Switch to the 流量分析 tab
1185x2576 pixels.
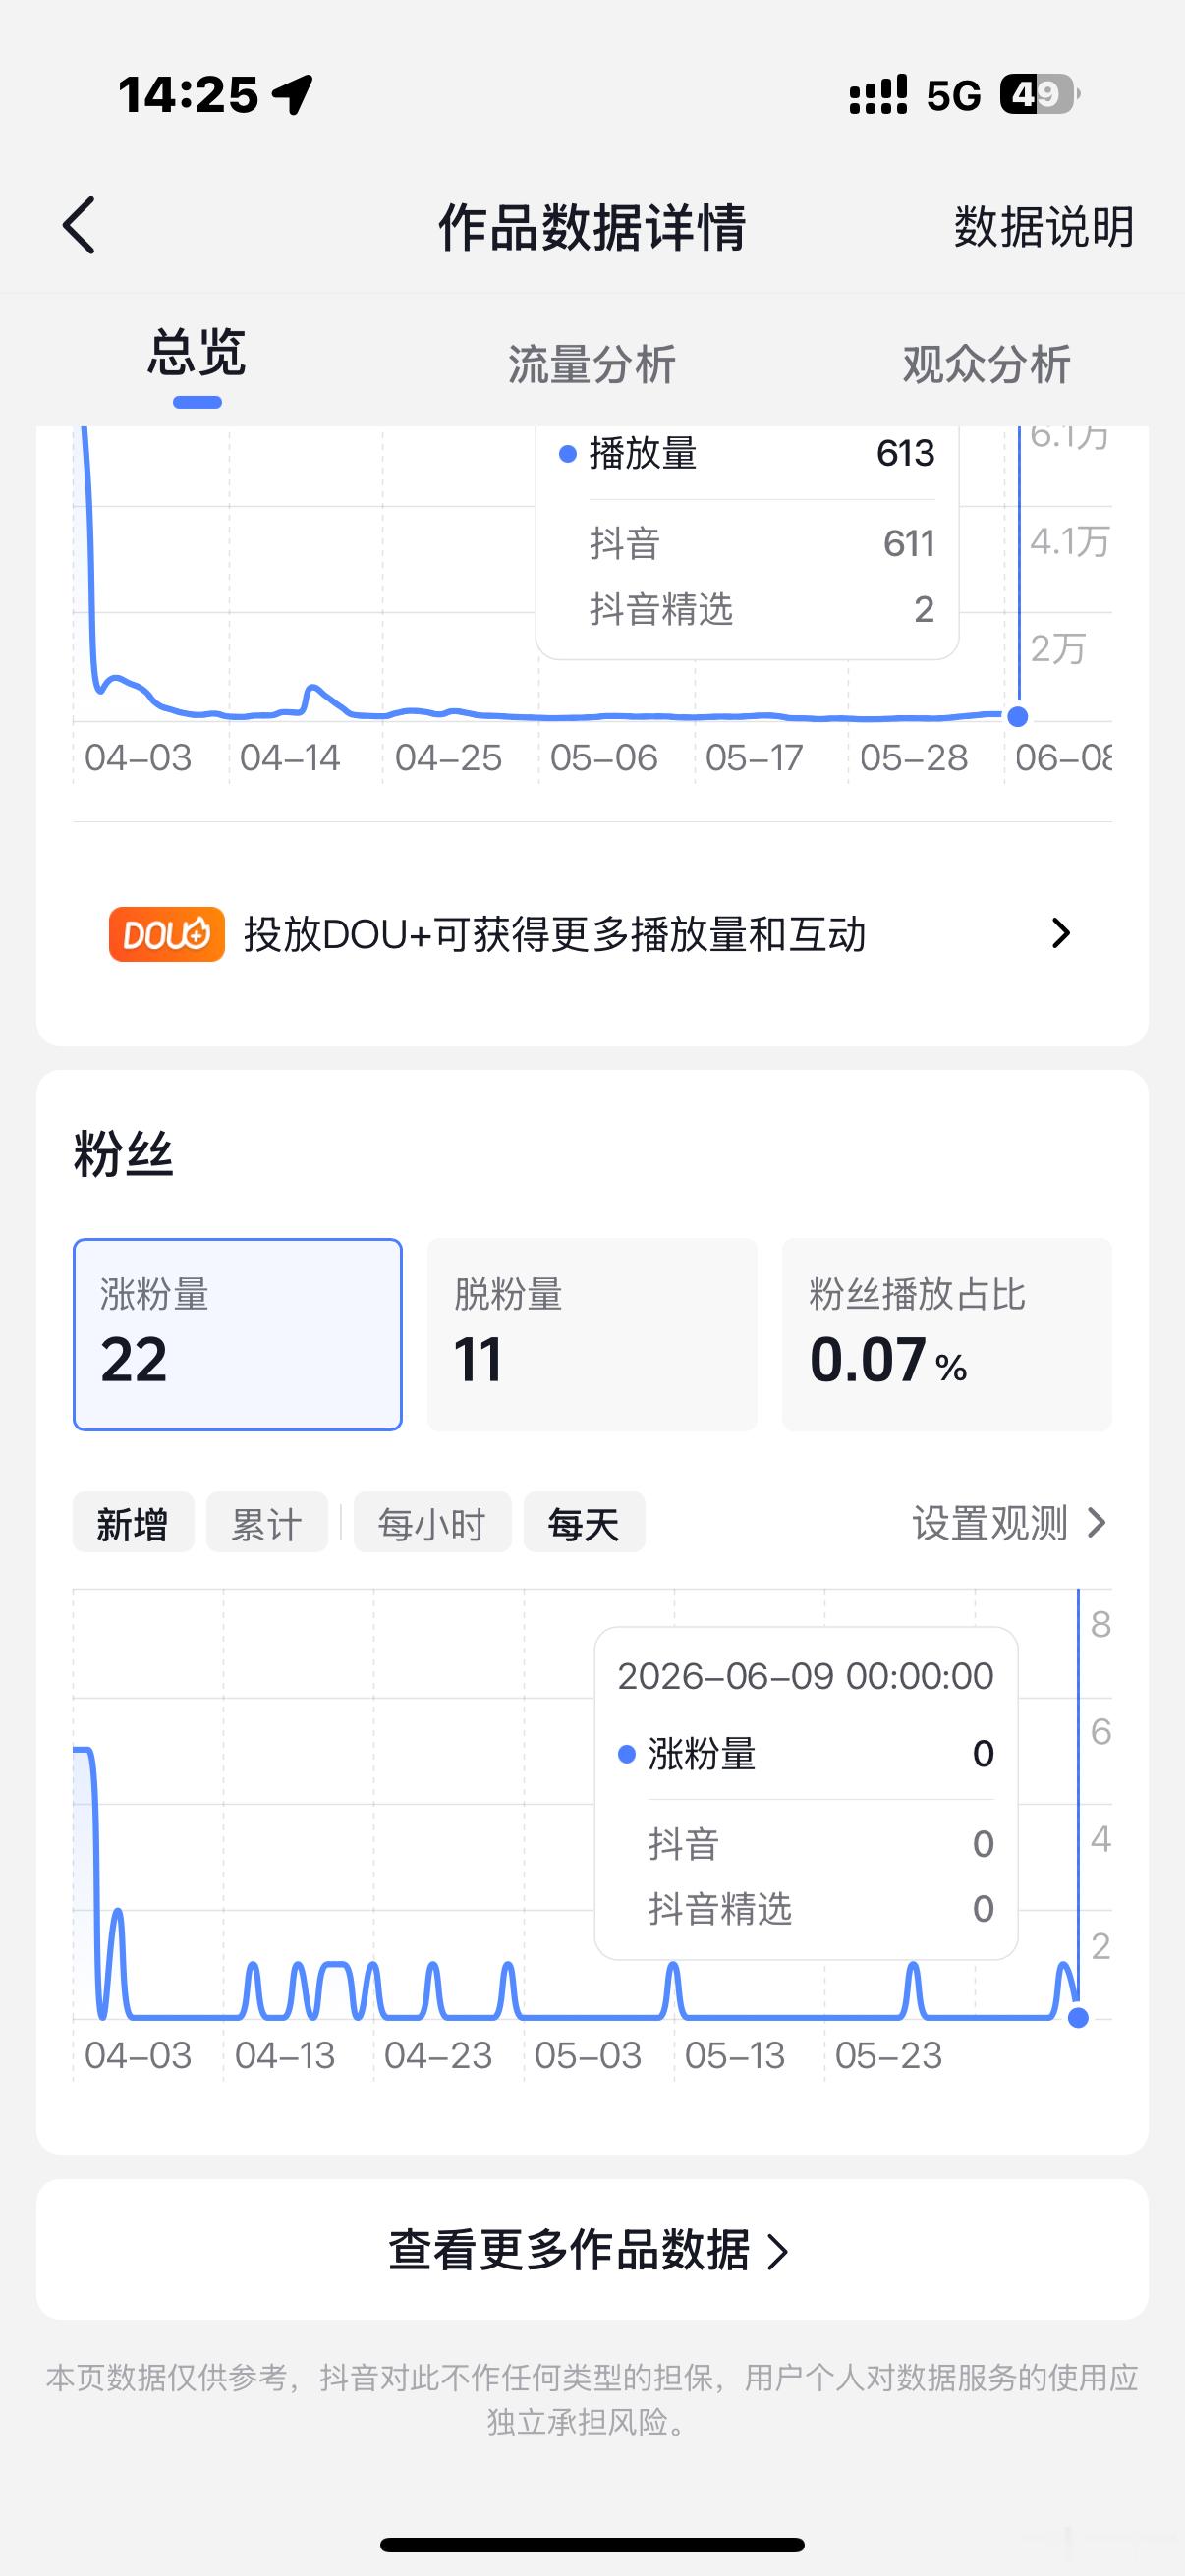[x=592, y=364]
